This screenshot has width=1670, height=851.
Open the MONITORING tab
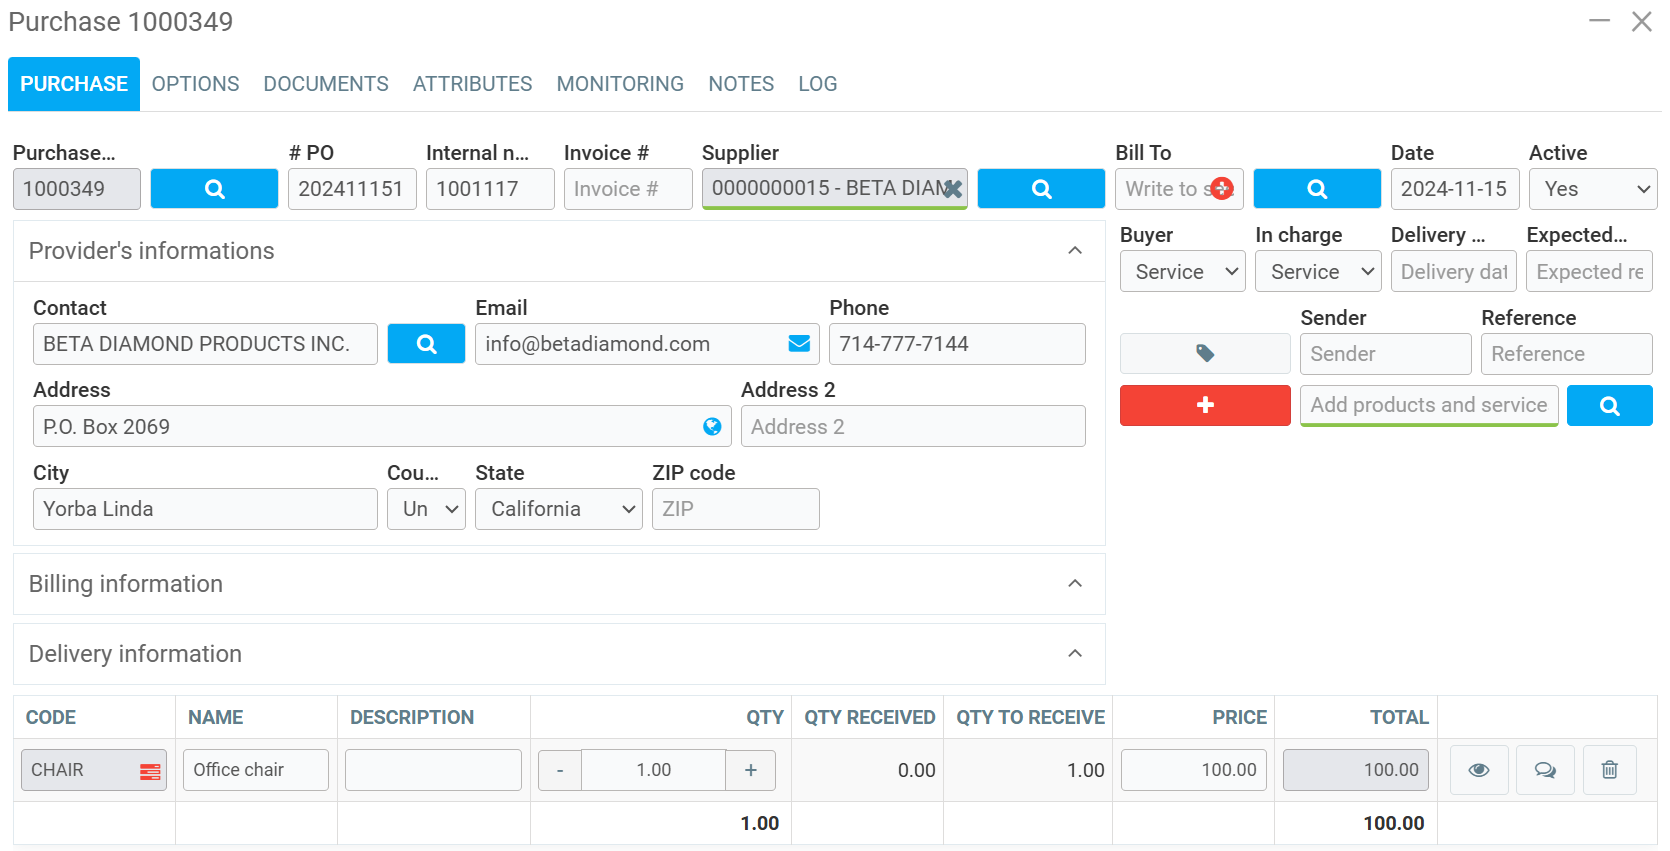[620, 84]
